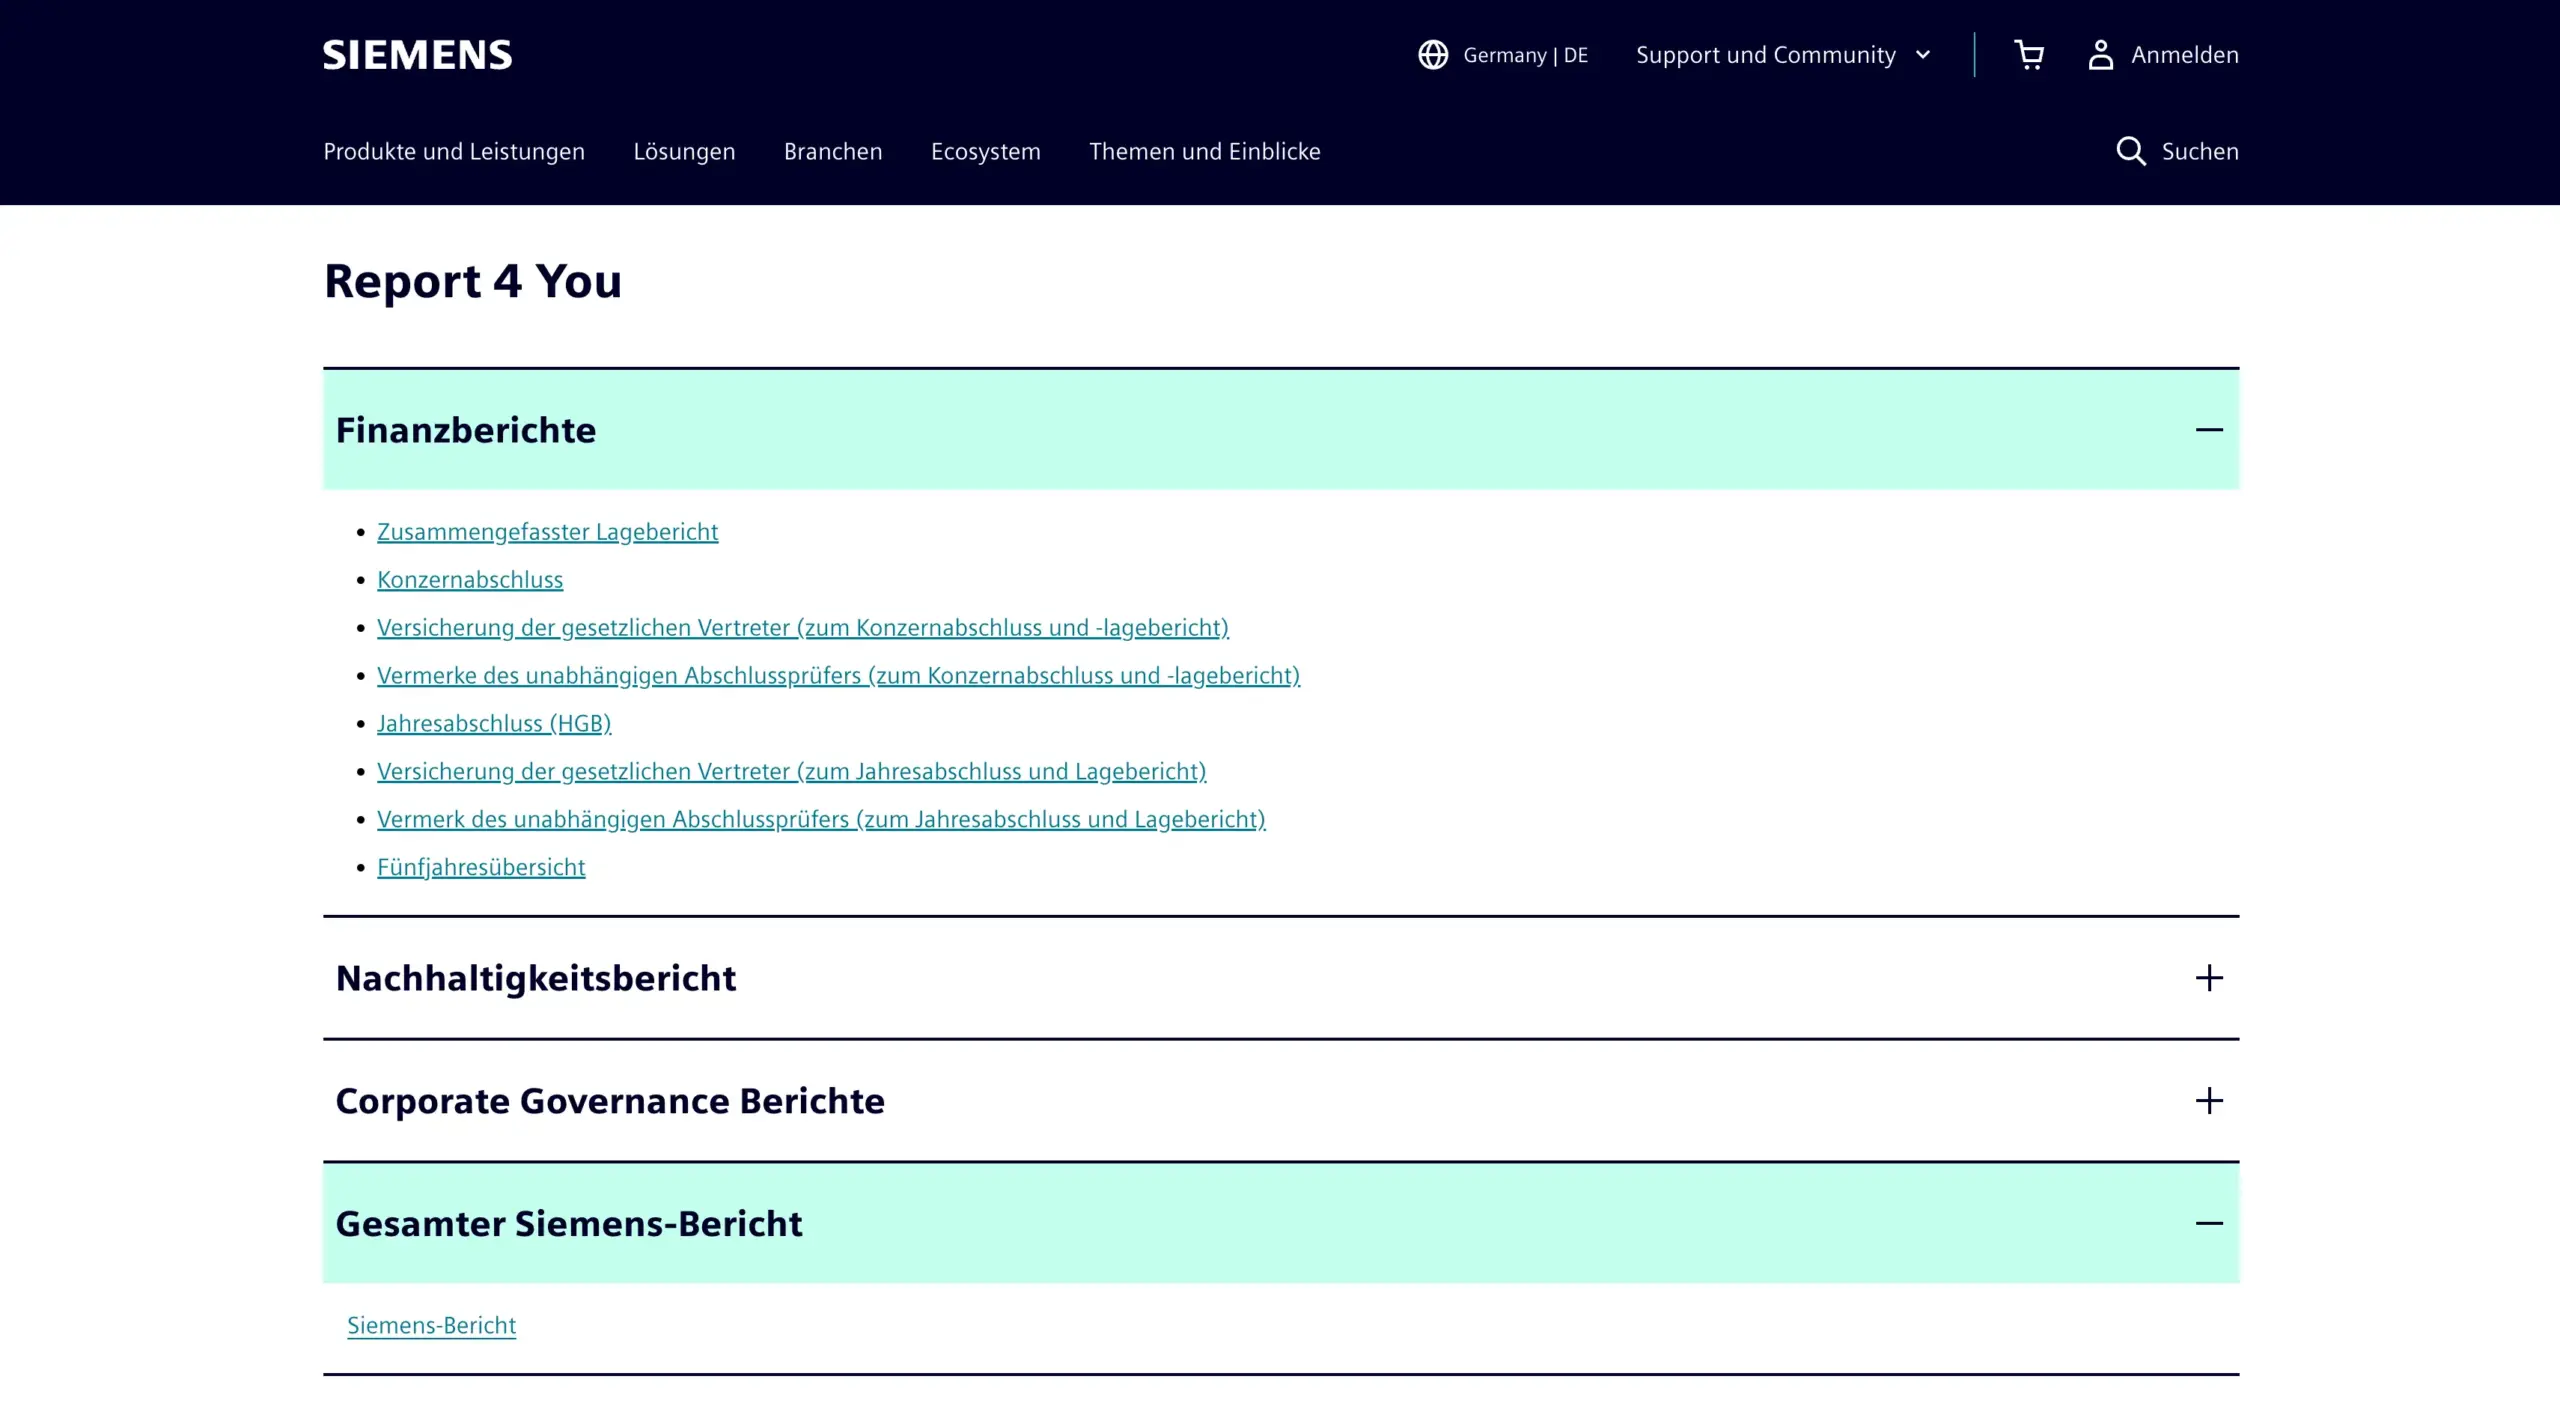Click the Siemens logo
2560x1412 pixels.
pos(417,55)
